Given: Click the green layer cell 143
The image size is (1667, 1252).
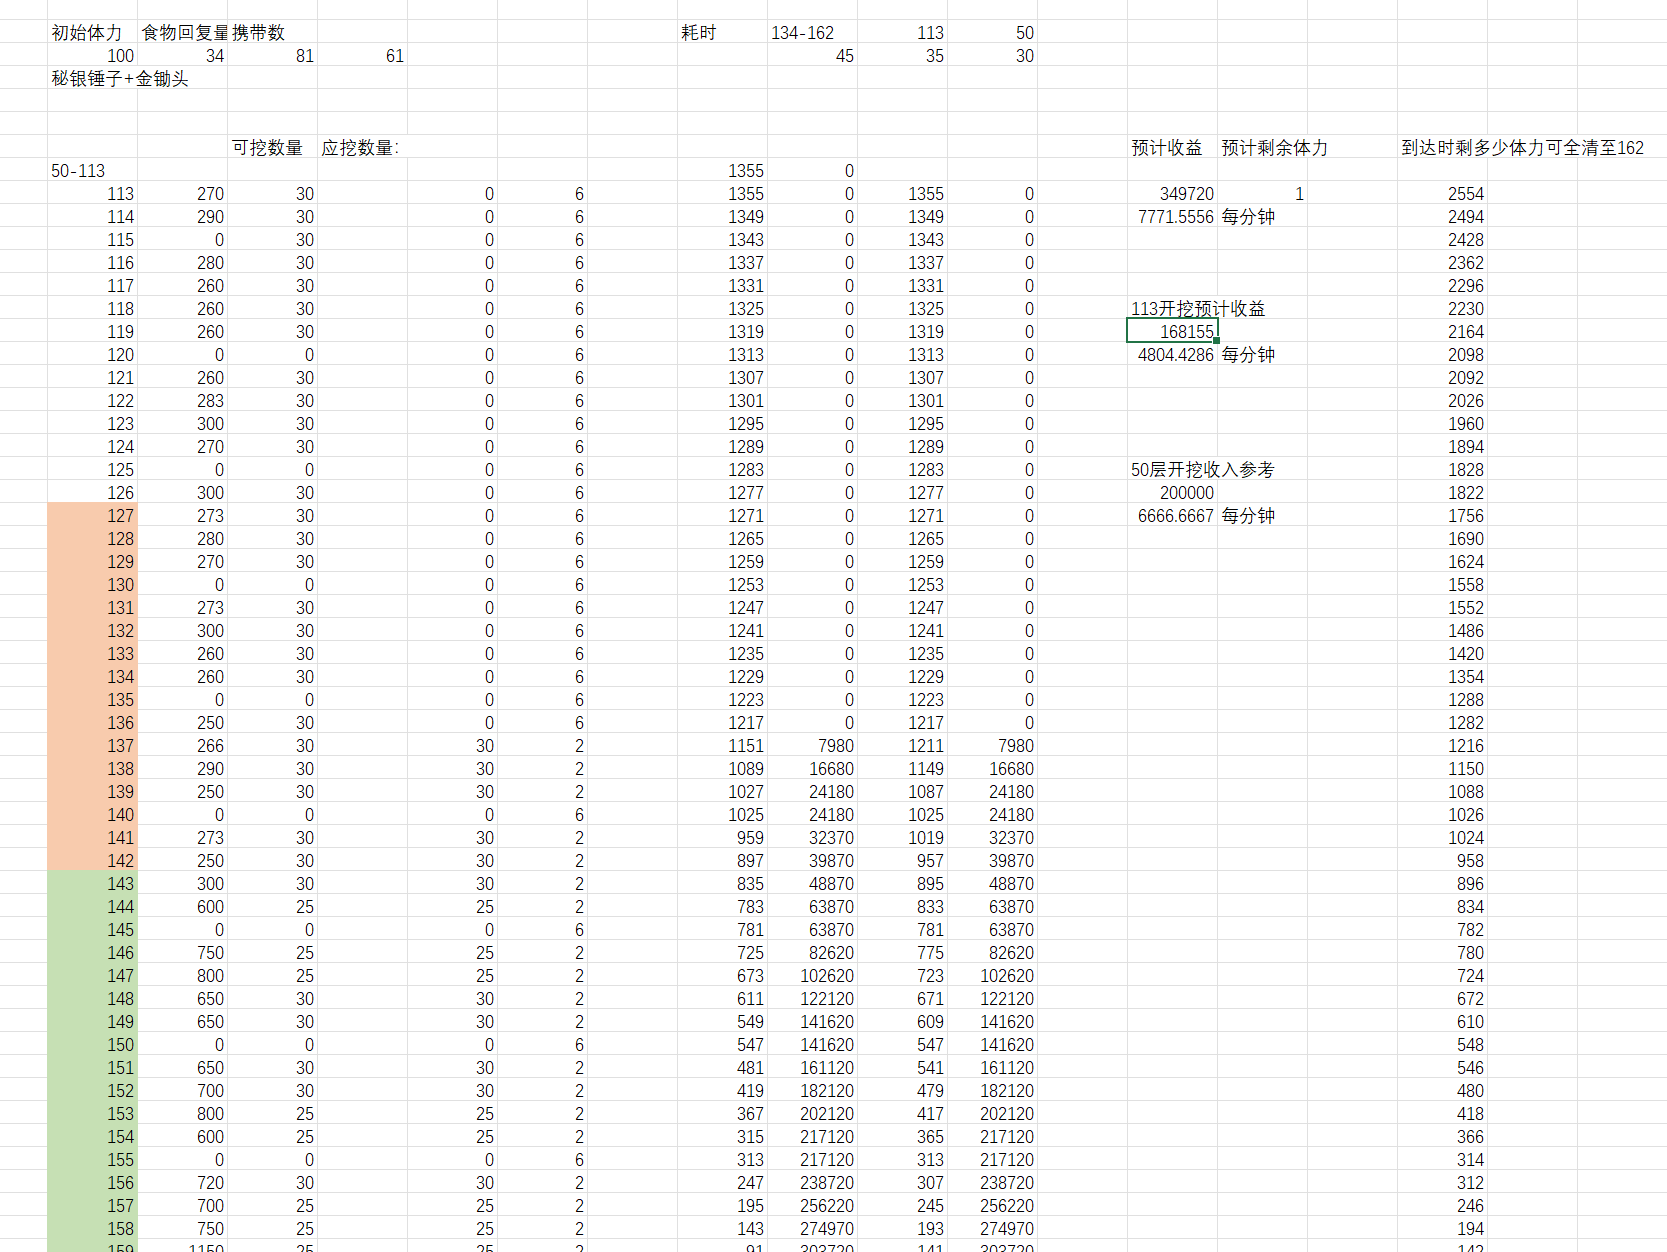Looking at the screenshot, I should [x=92, y=883].
